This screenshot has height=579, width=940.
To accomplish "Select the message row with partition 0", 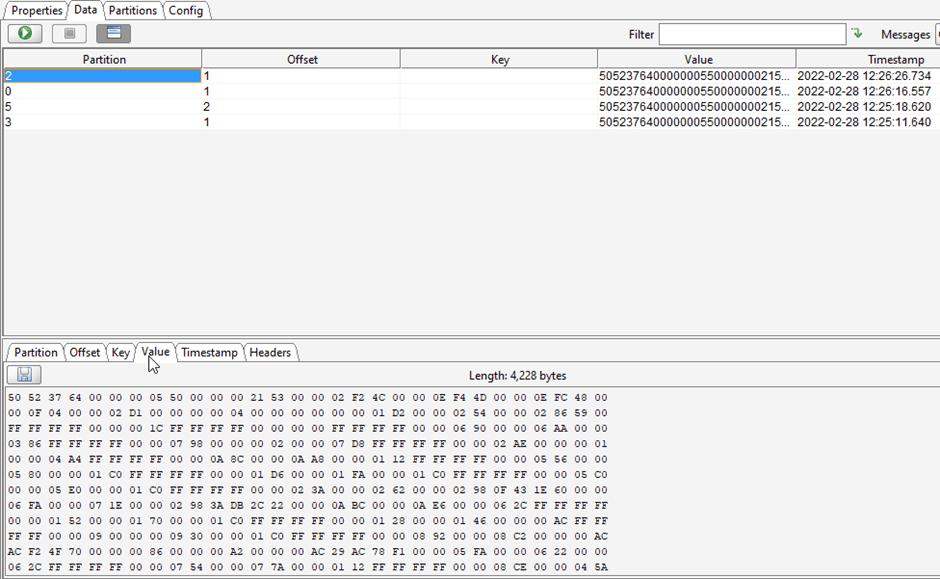I will coord(300,91).
